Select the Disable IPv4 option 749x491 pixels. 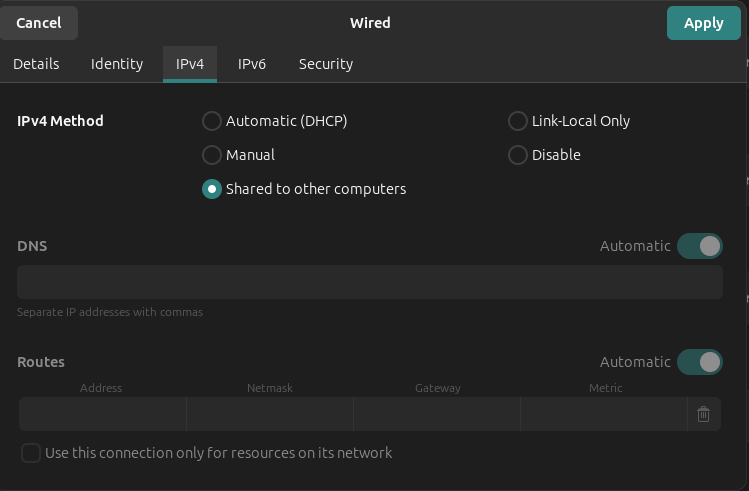click(518, 155)
